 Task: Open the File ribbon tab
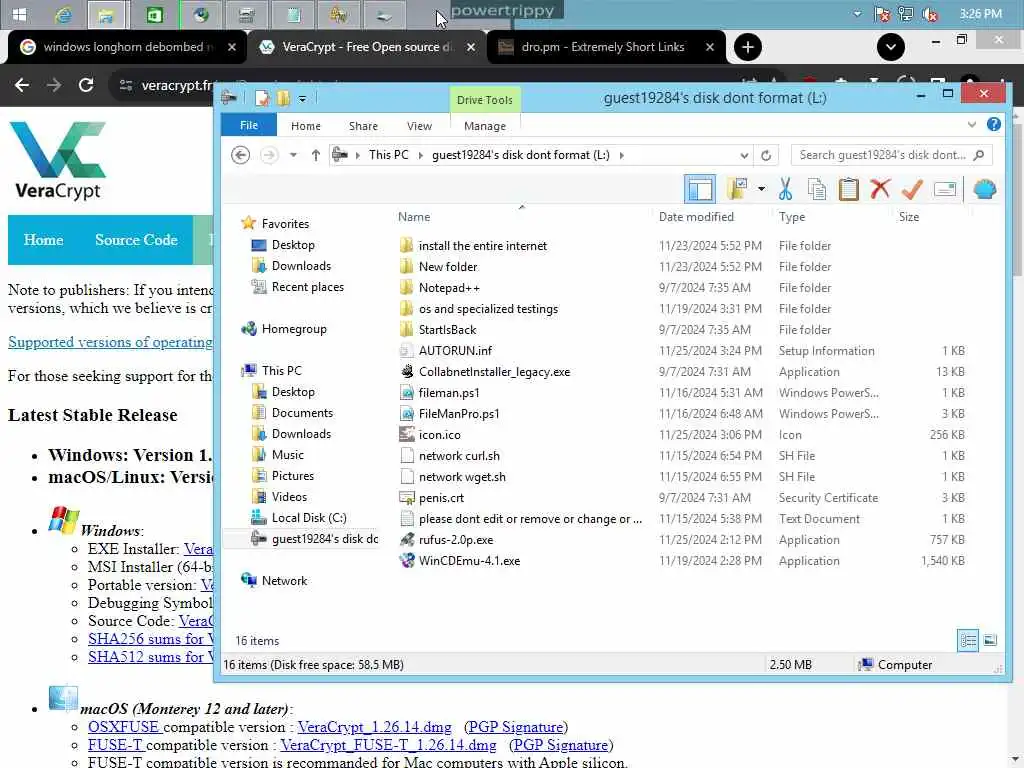tap(249, 125)
